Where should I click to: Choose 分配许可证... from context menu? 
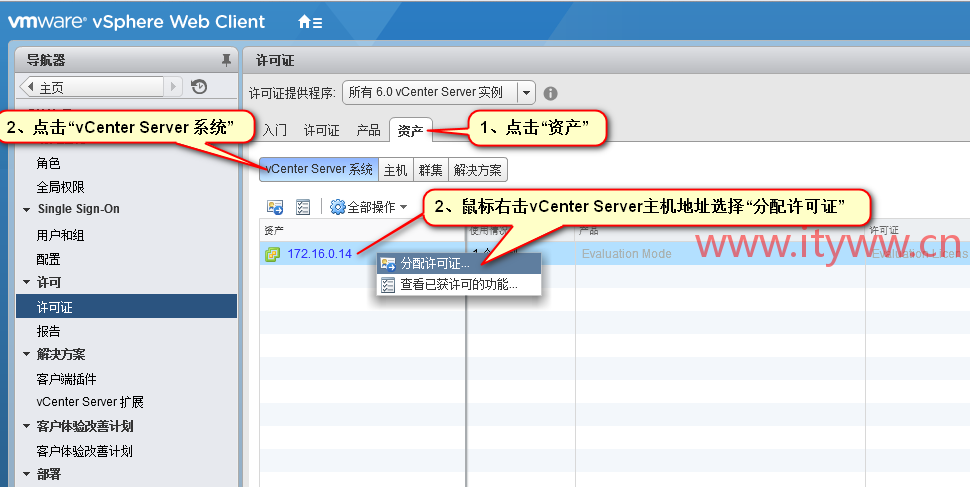click(459, 264)
